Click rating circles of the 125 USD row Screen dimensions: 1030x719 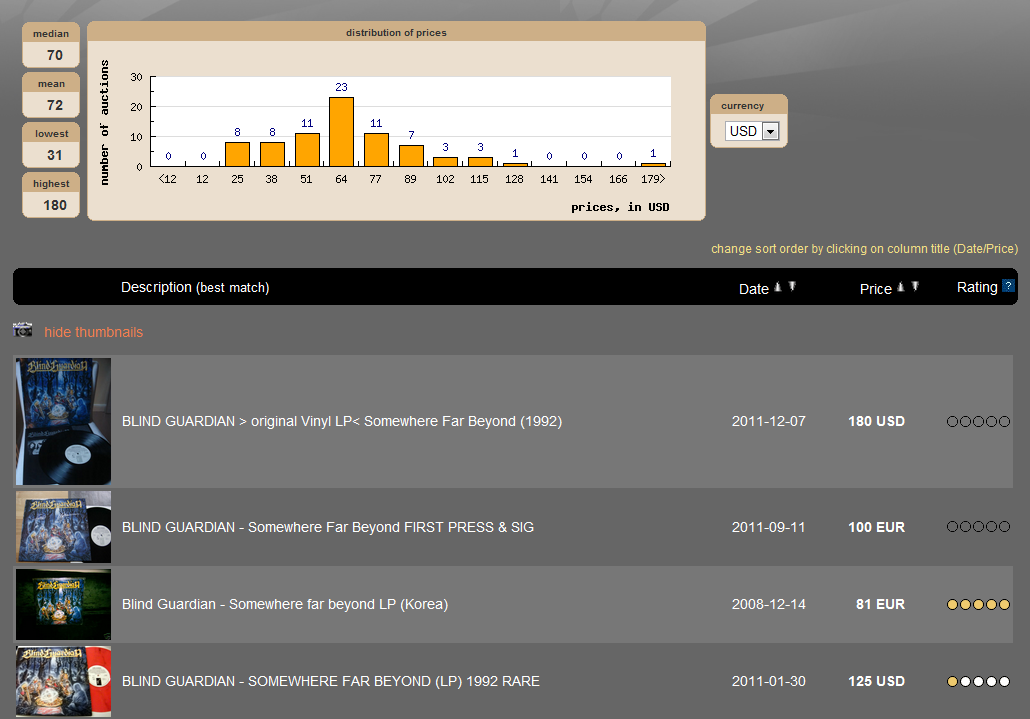[x=978, y=682]
